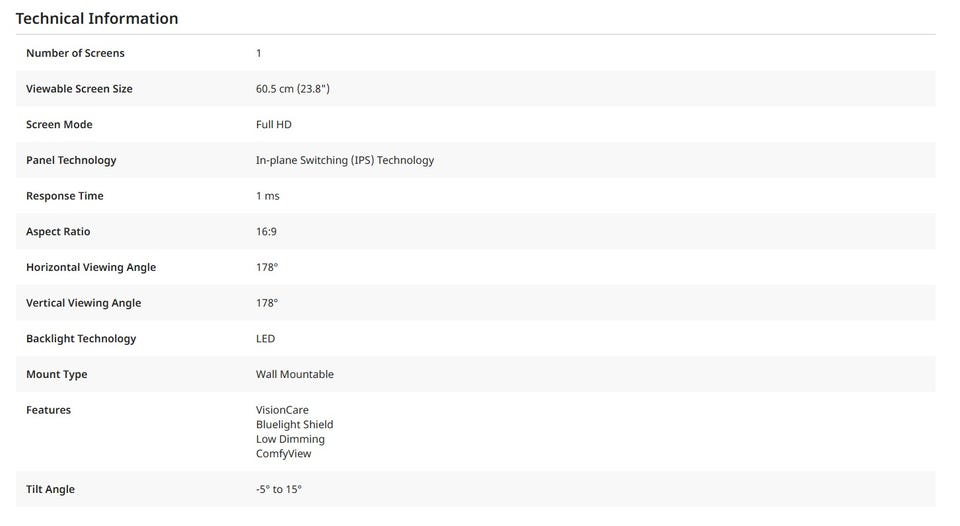
Task: Click the In-plane Switching (IPS) Technology text
Action: [345, 160]
